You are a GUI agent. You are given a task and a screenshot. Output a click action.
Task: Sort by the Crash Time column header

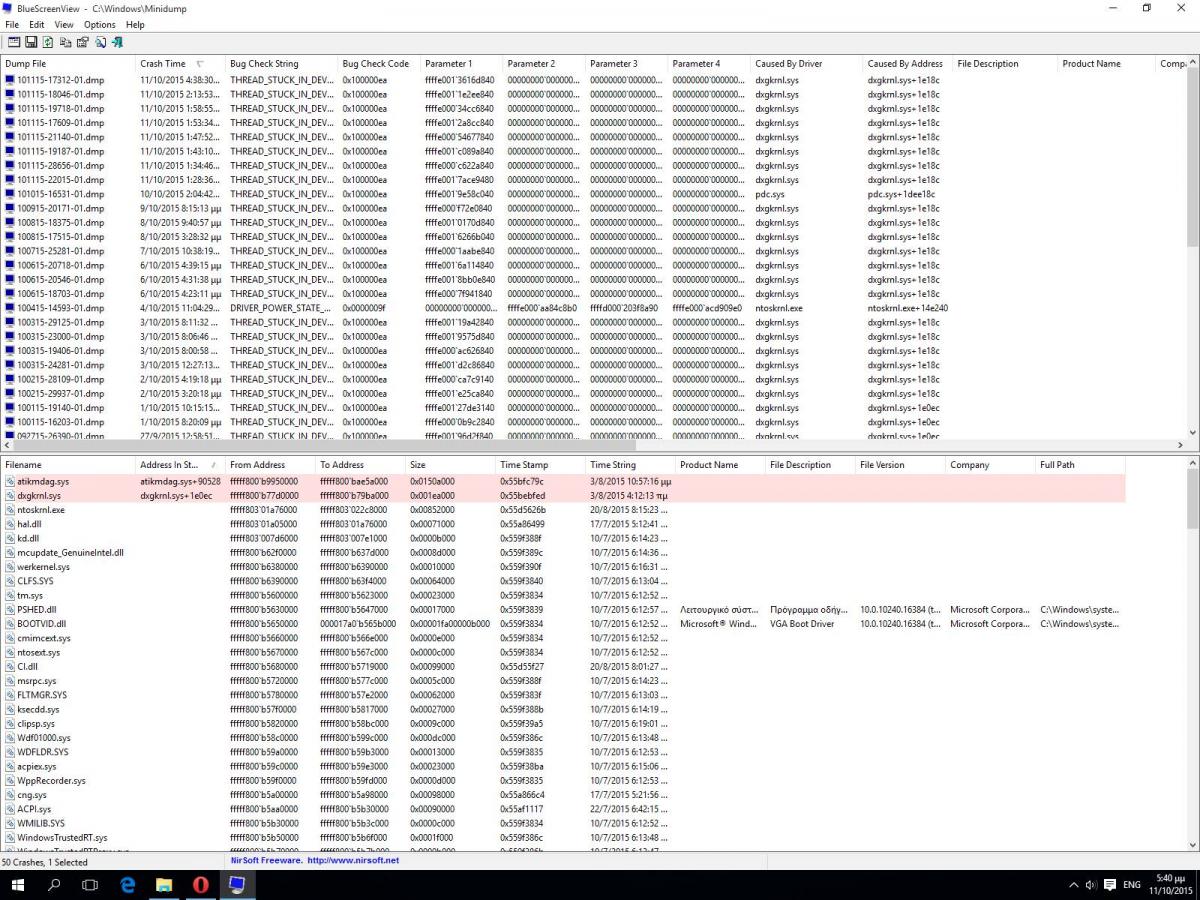tap(180, 63)
